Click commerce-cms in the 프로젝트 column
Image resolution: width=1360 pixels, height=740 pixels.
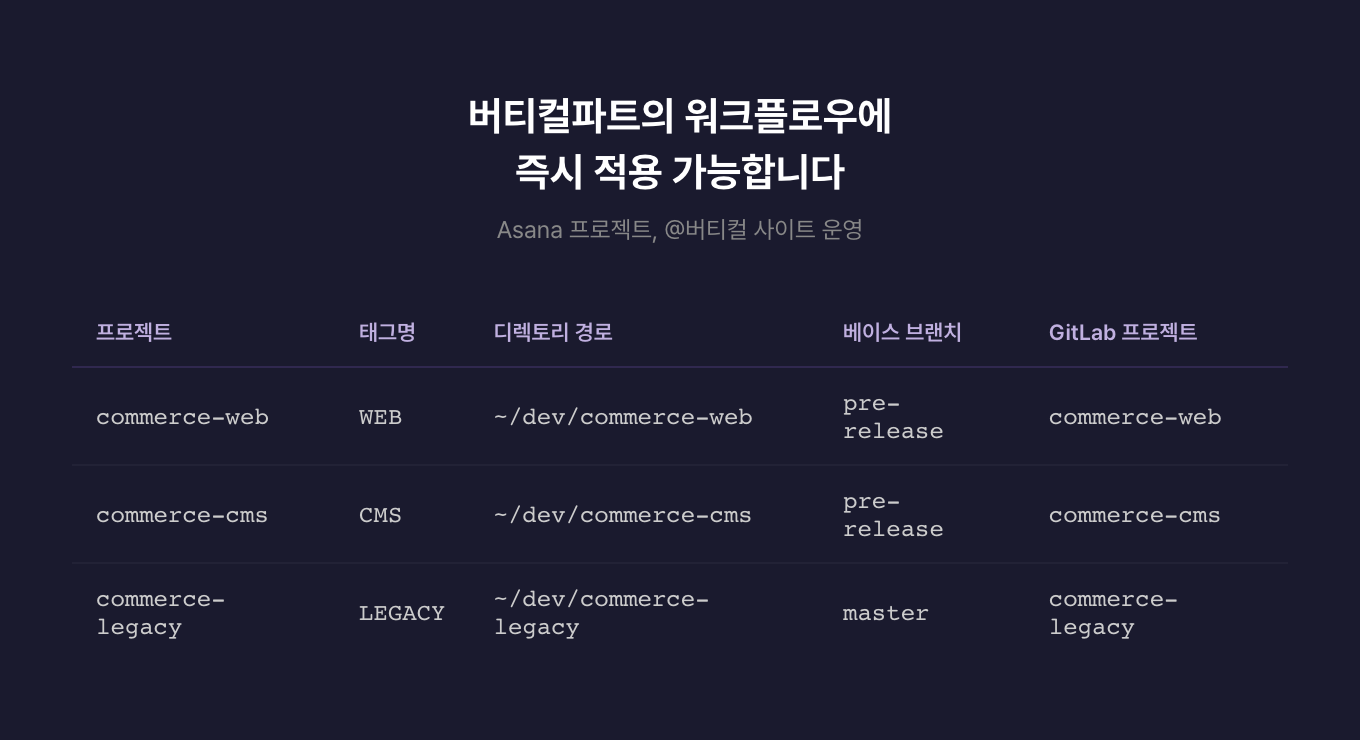pyautogui.click(x=182, y=515)
